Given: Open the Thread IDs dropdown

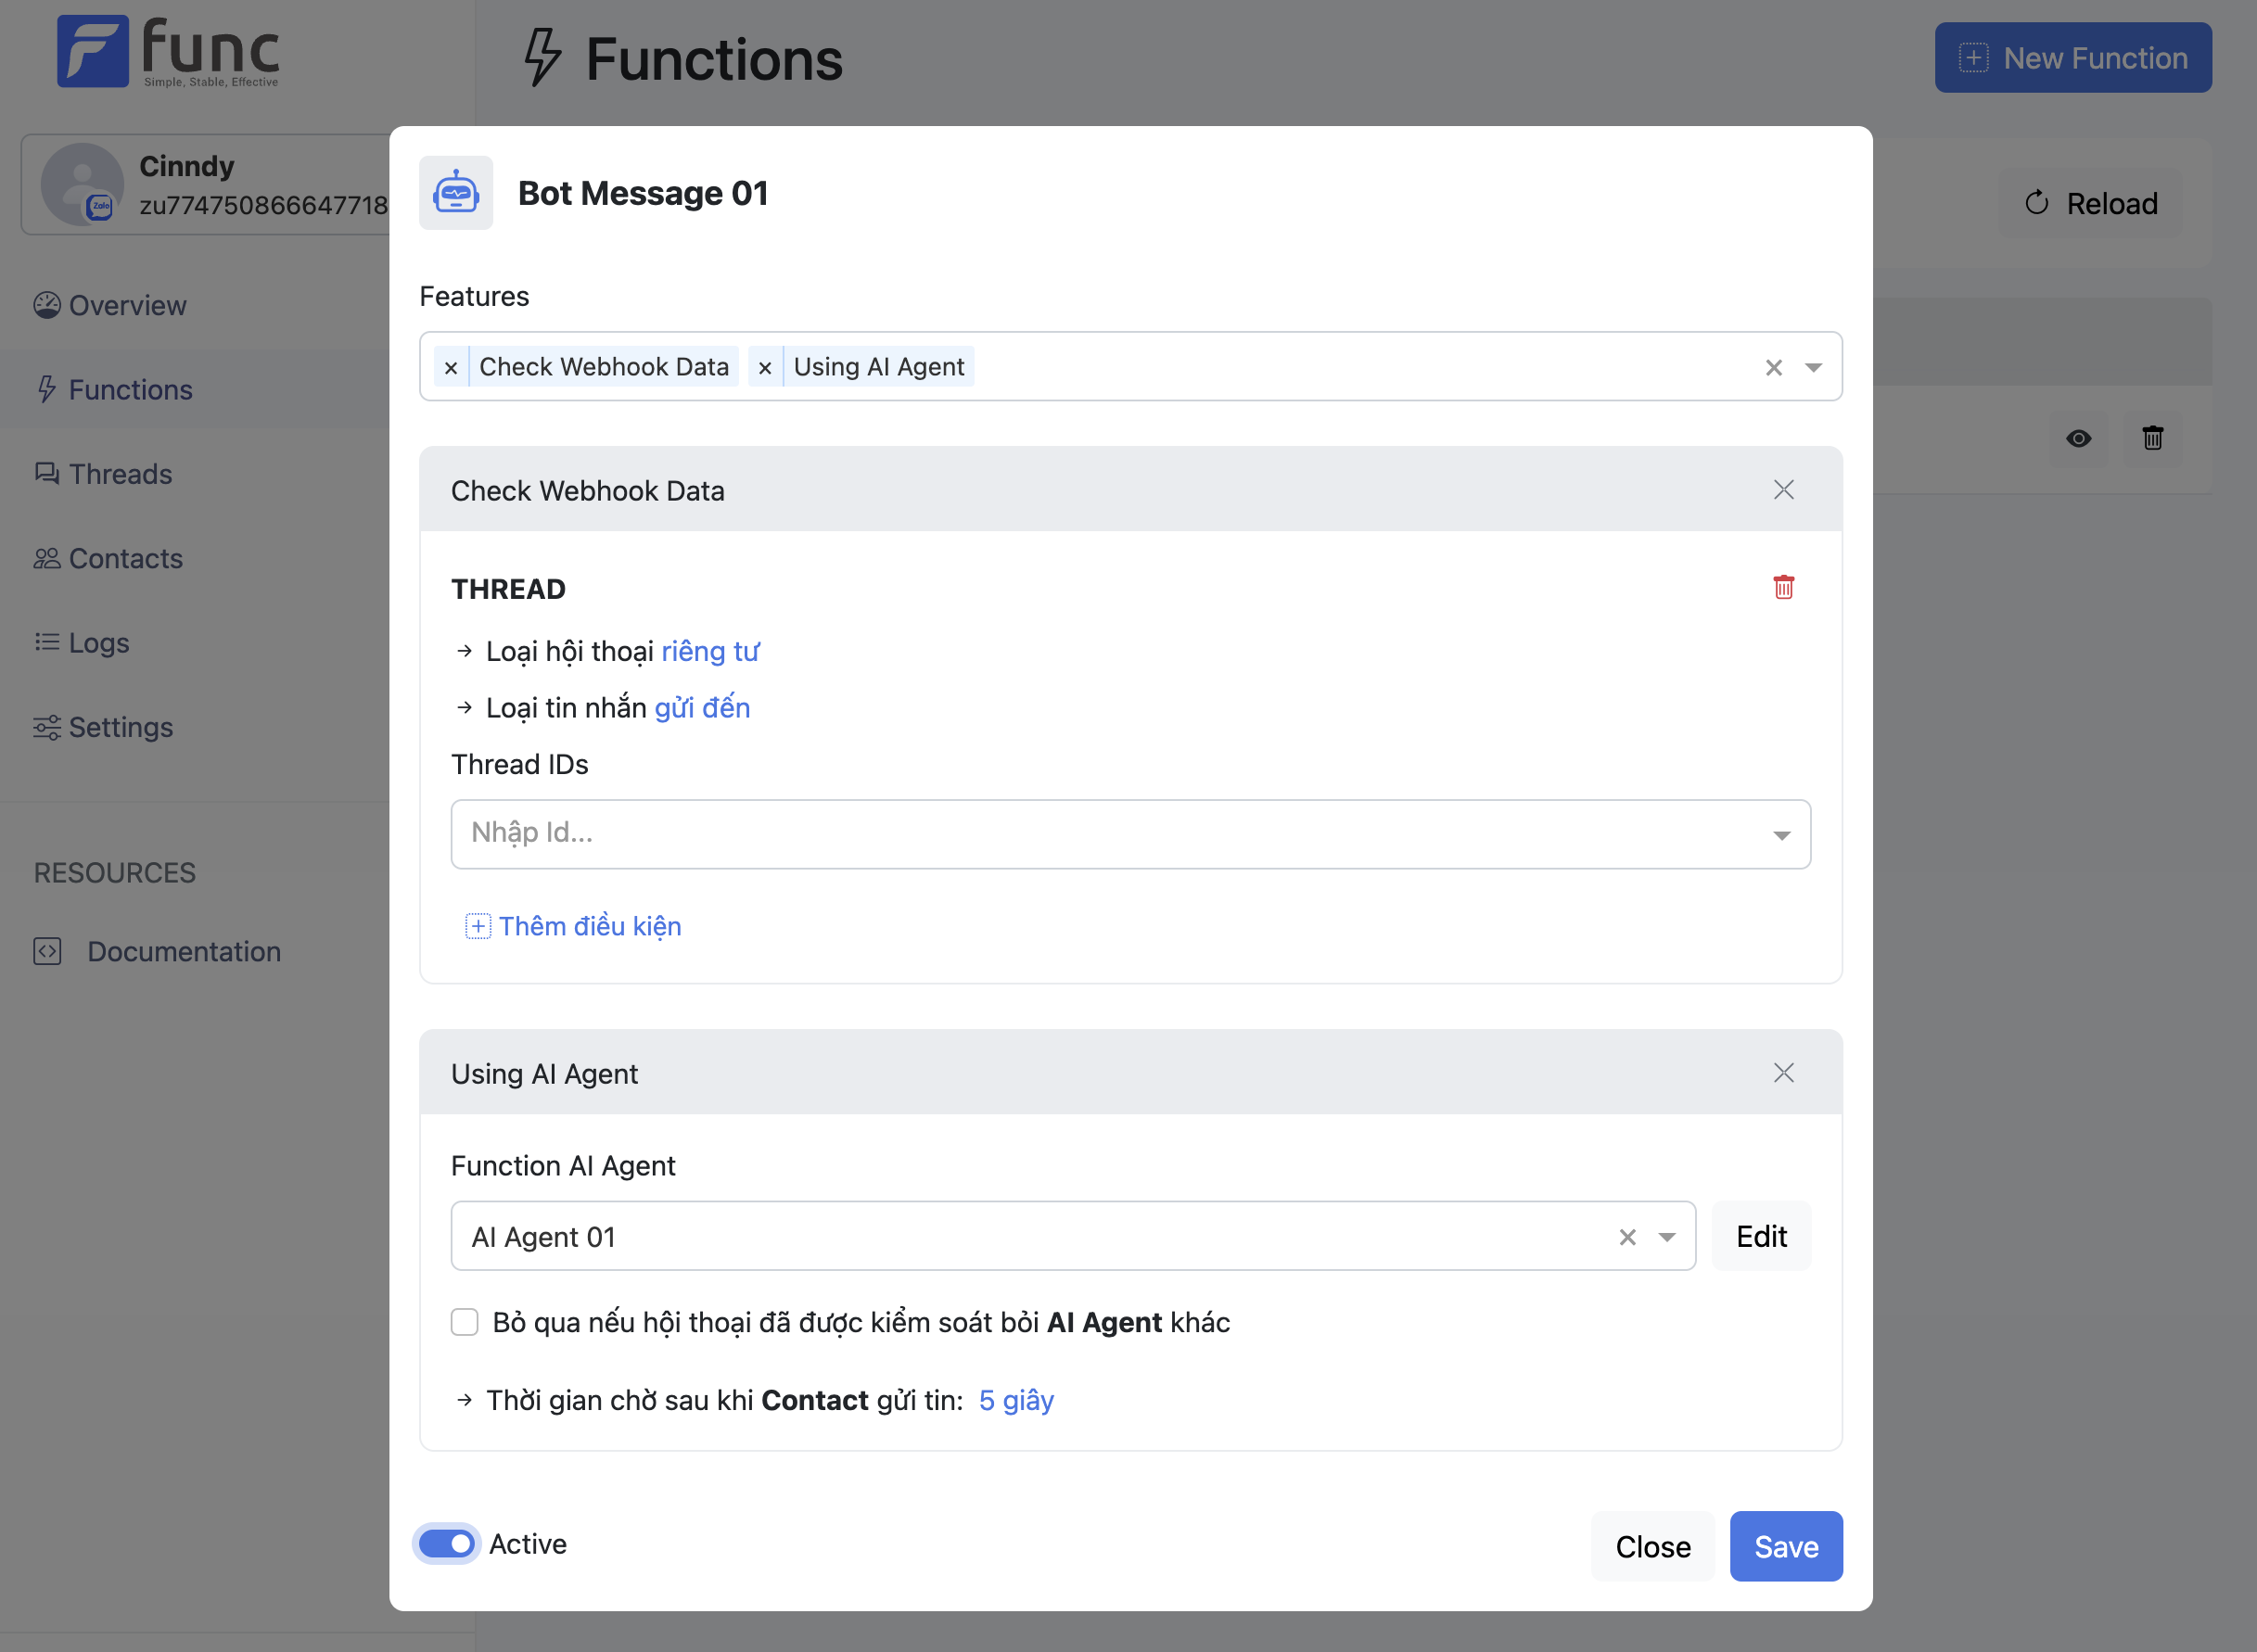Looking at the screenshot, I should 1781,835.
